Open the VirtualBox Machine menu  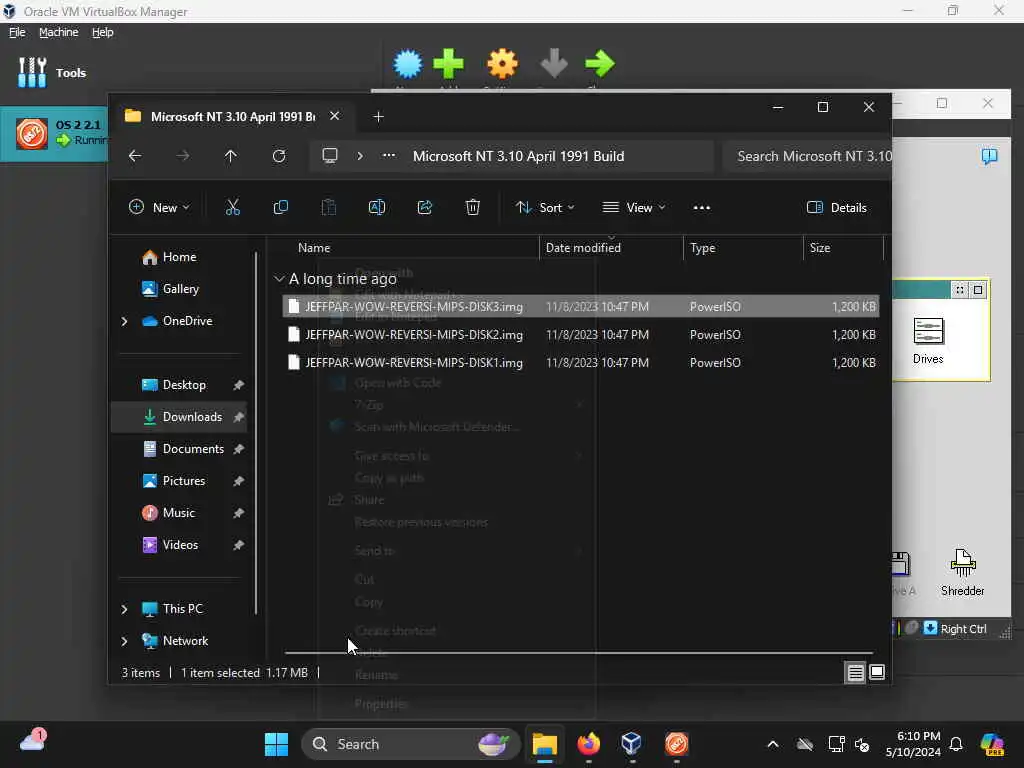tap(58, 32)
